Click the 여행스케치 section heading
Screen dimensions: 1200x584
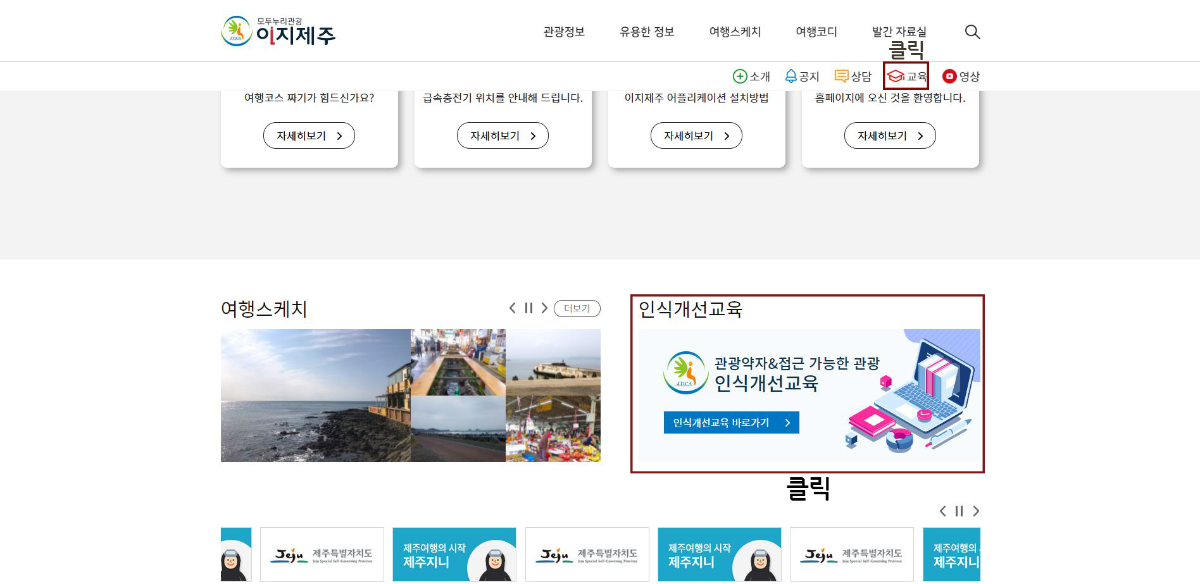[x=264, y=309]
